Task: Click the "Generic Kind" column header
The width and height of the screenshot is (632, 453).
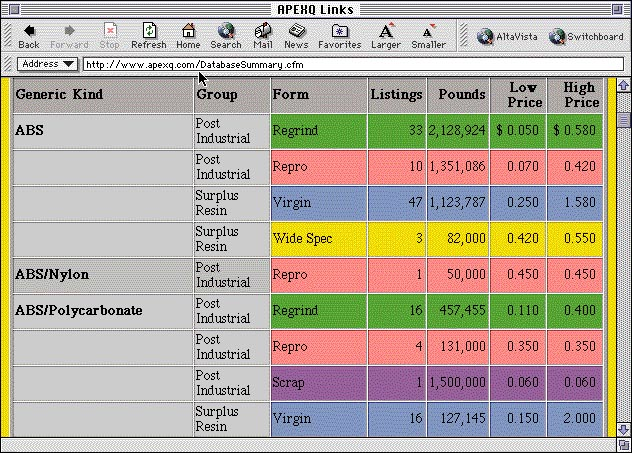Action: click(103, 95)
